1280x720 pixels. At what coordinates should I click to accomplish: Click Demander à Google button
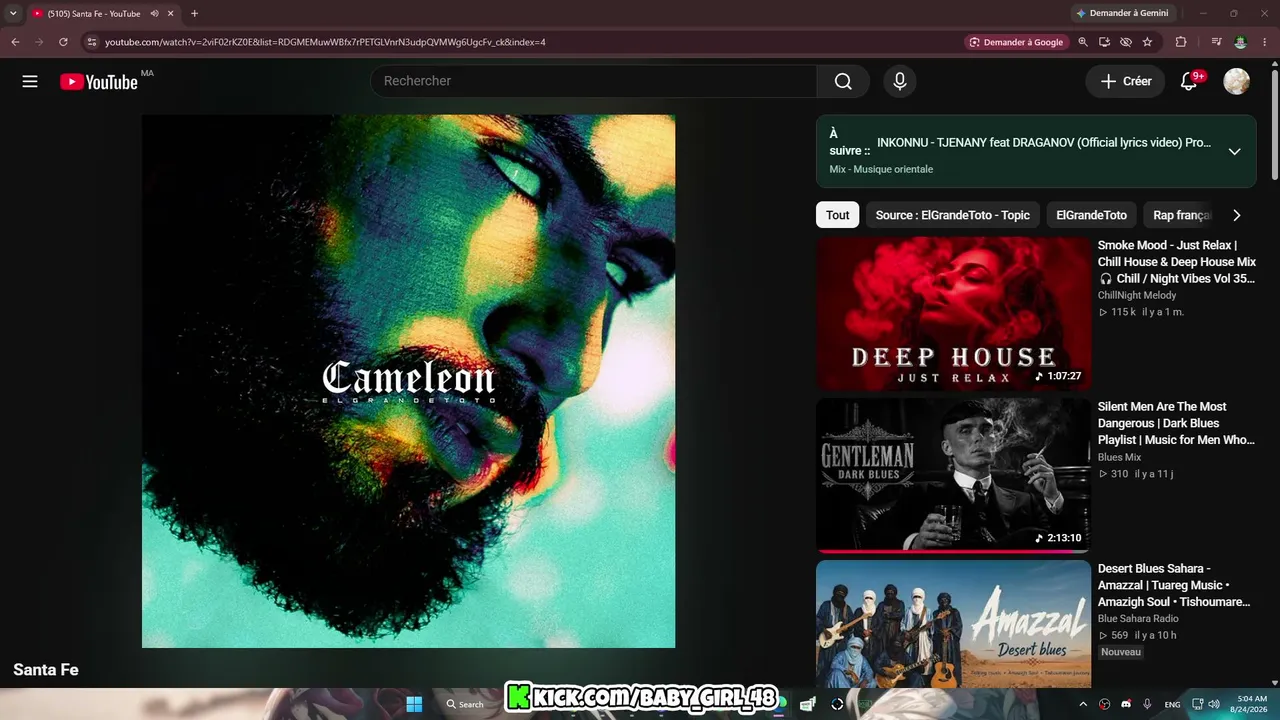pyautogui.click(x=1016, y=42)
